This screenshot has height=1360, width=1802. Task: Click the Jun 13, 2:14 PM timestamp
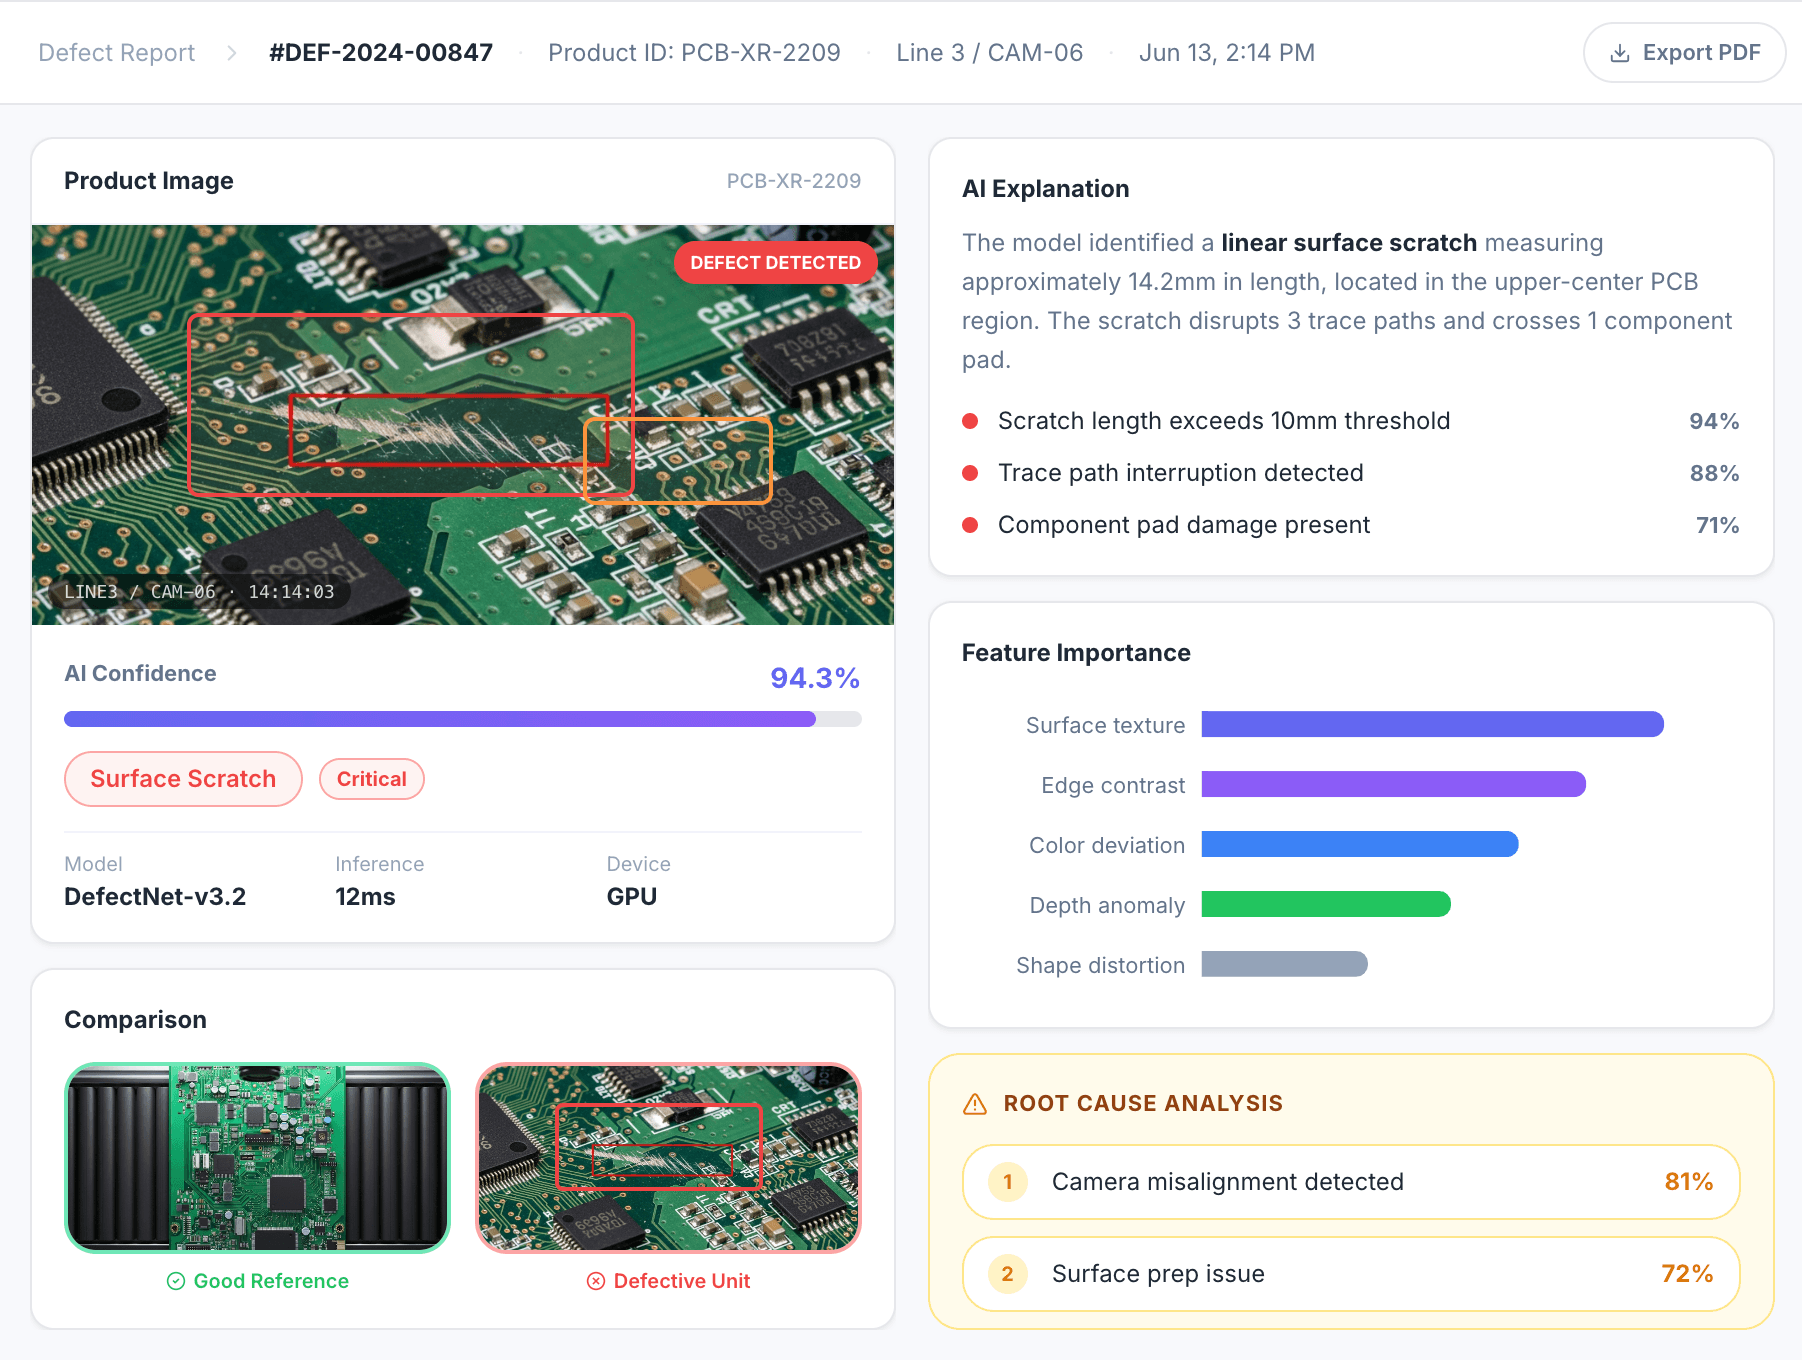click(x=1227, y=53)
